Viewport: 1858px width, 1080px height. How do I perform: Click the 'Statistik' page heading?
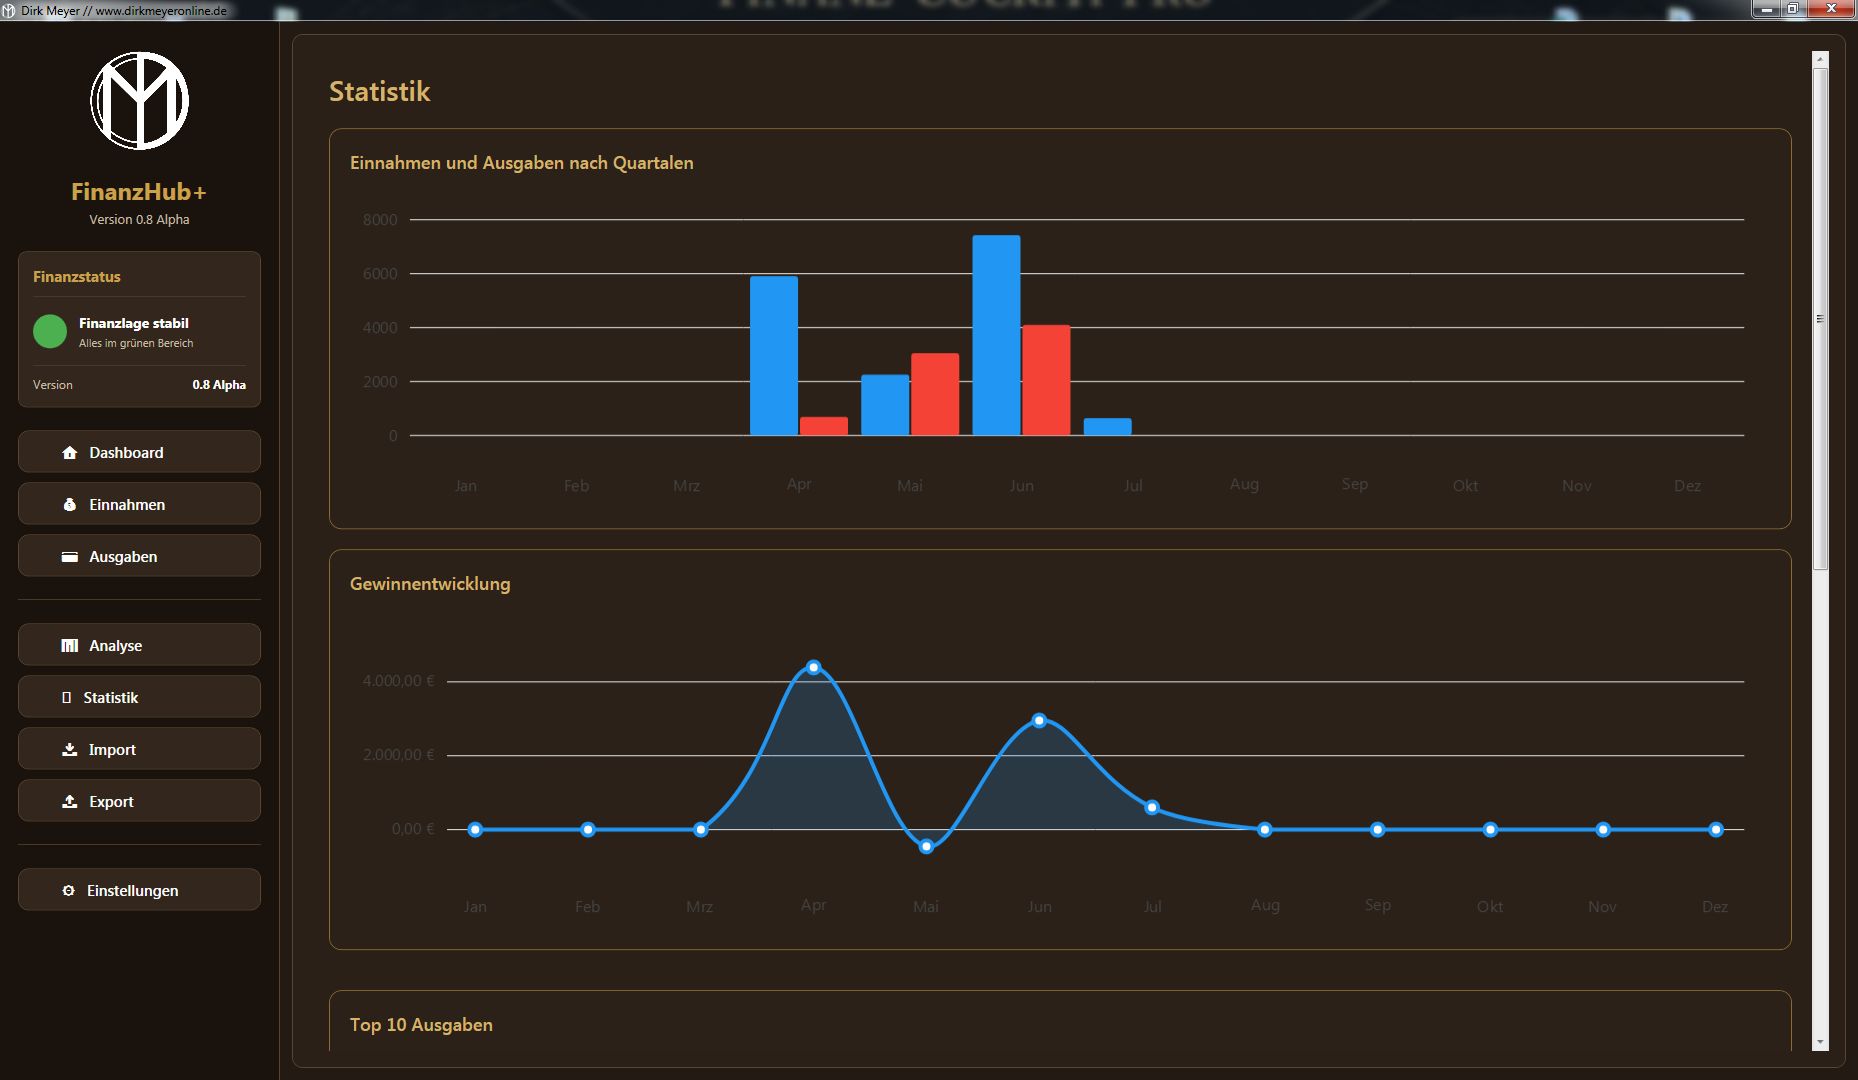(379, 92)
